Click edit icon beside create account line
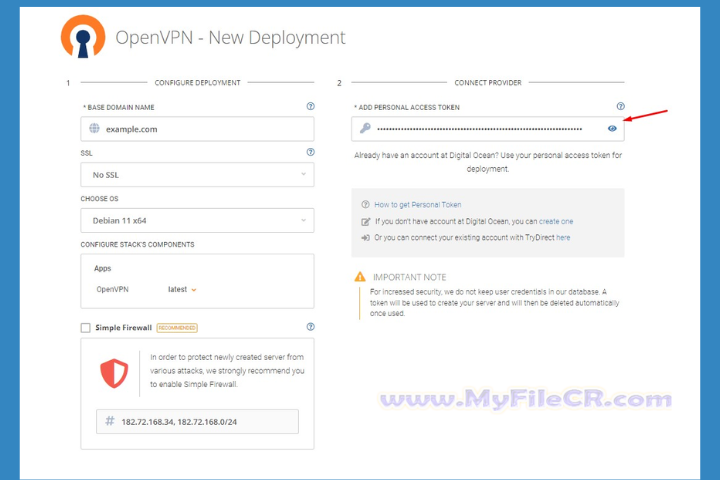This screenshot has width=720, height=480. (366, 222)
